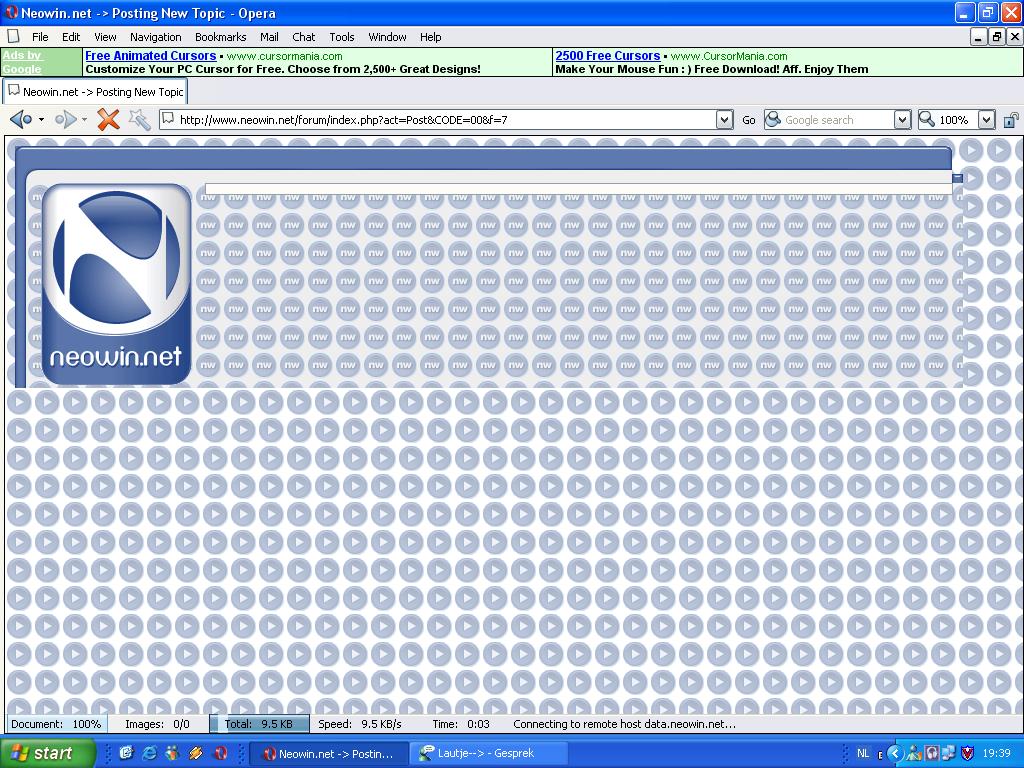Screen dimensions: 1024x768
Task: Open the File menu
Action: pyautogui.click(x=40, y=37)
